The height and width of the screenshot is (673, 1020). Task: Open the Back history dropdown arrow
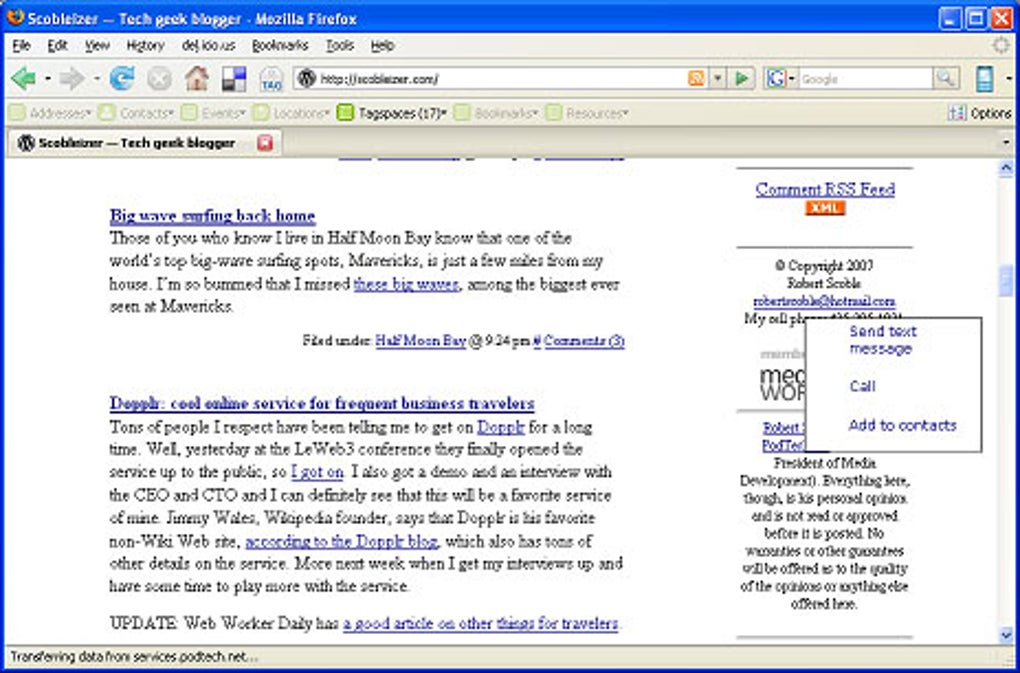click(x=47, y=79)
